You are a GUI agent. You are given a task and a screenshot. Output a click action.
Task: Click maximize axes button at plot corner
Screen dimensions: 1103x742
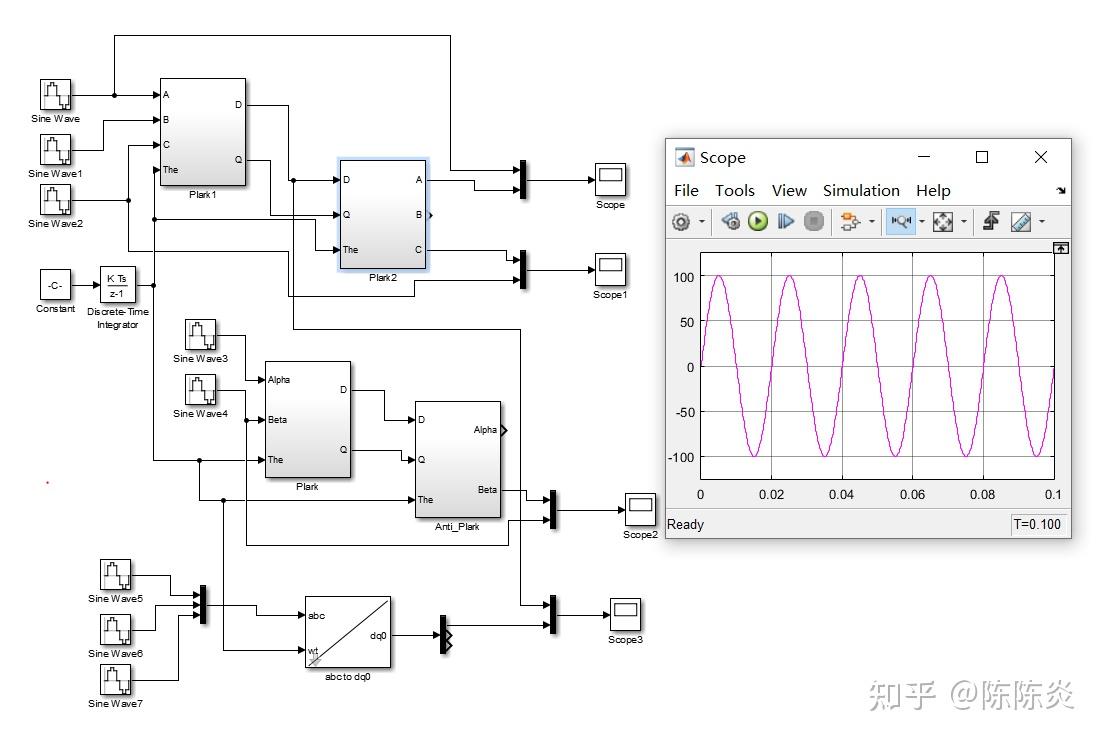point(1061,248)
